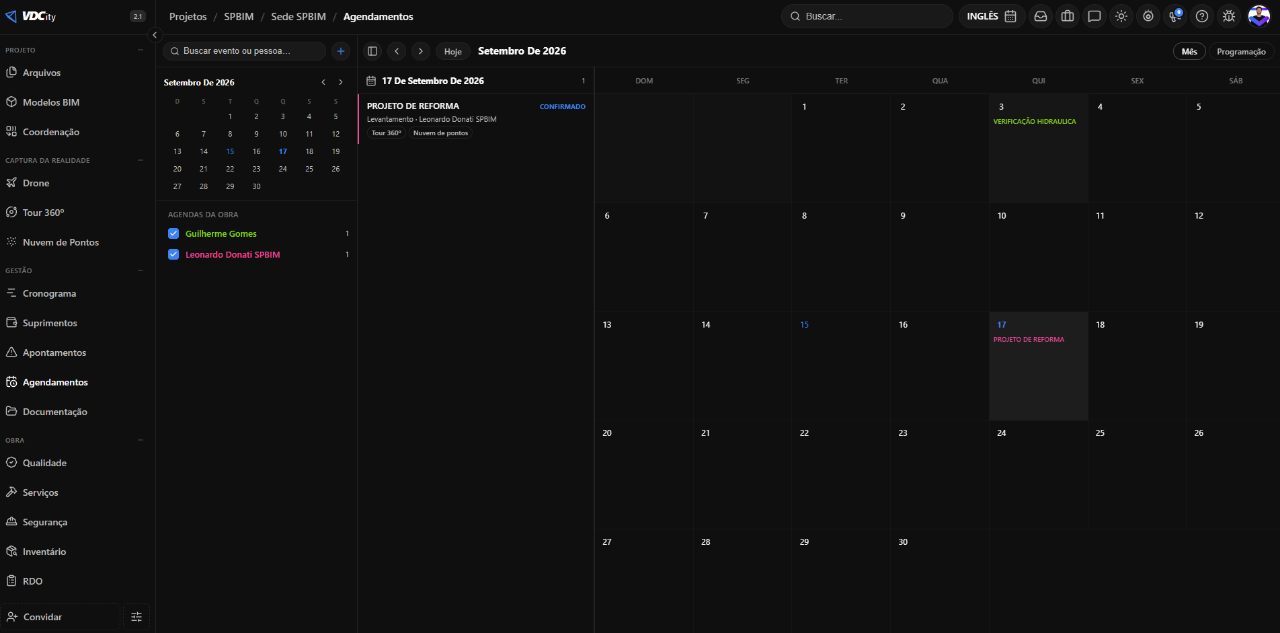
Task: Switch to the Programação view tab
Action: (1241, 51)
